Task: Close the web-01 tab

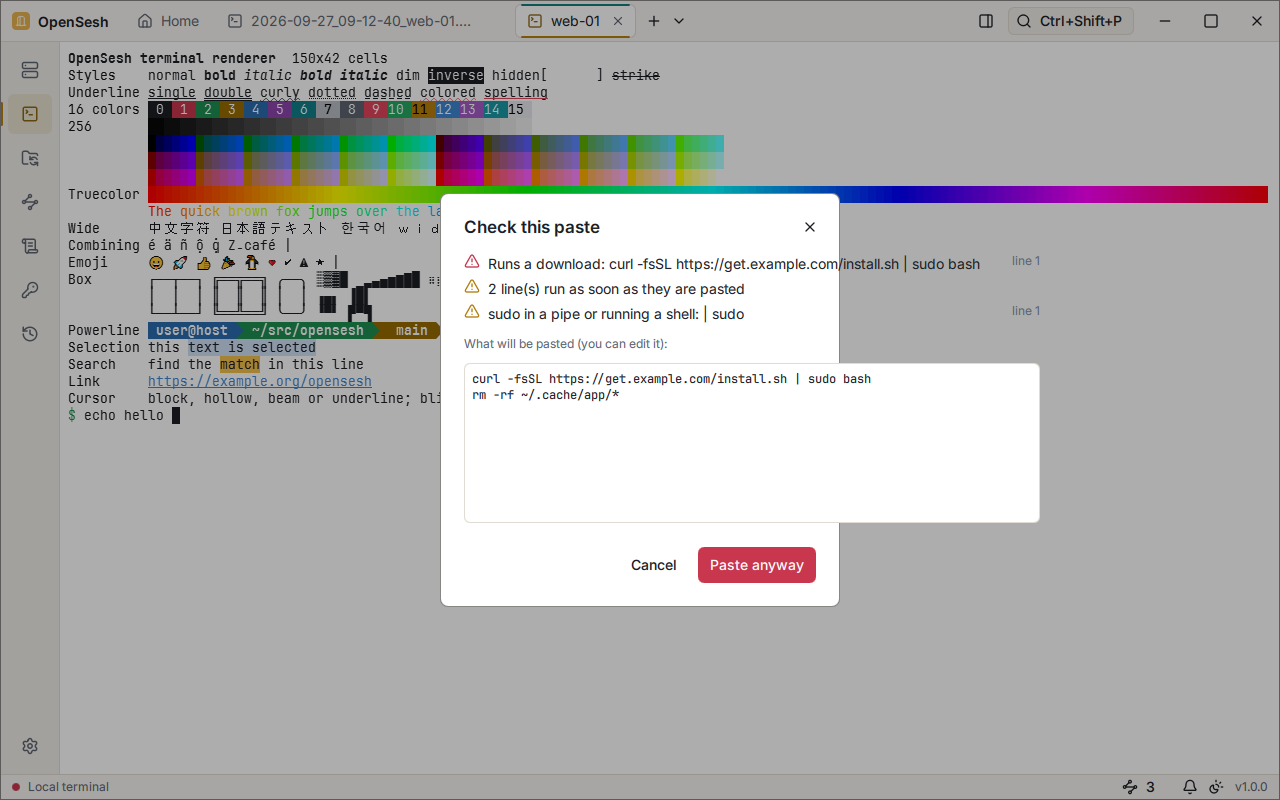Action: coord(619,21)
